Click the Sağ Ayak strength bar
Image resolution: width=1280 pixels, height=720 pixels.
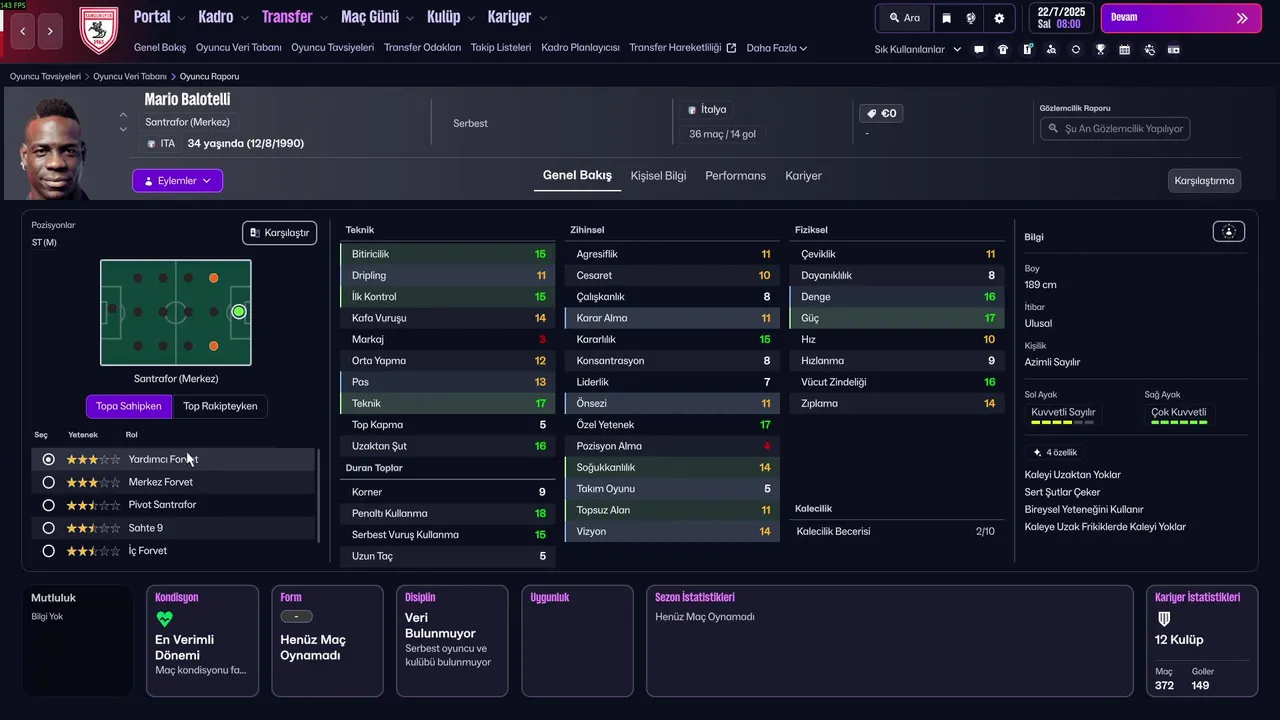(x=1179, y=423)
